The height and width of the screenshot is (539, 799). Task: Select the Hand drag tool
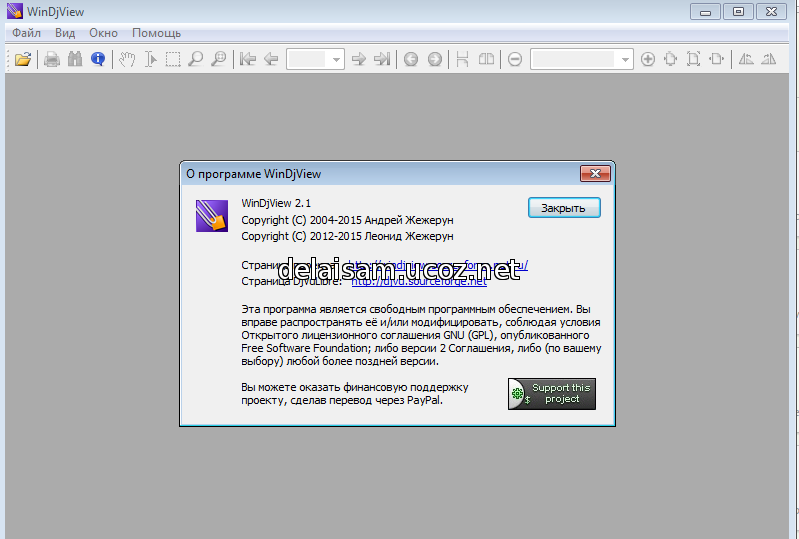[x=127, y=60]
